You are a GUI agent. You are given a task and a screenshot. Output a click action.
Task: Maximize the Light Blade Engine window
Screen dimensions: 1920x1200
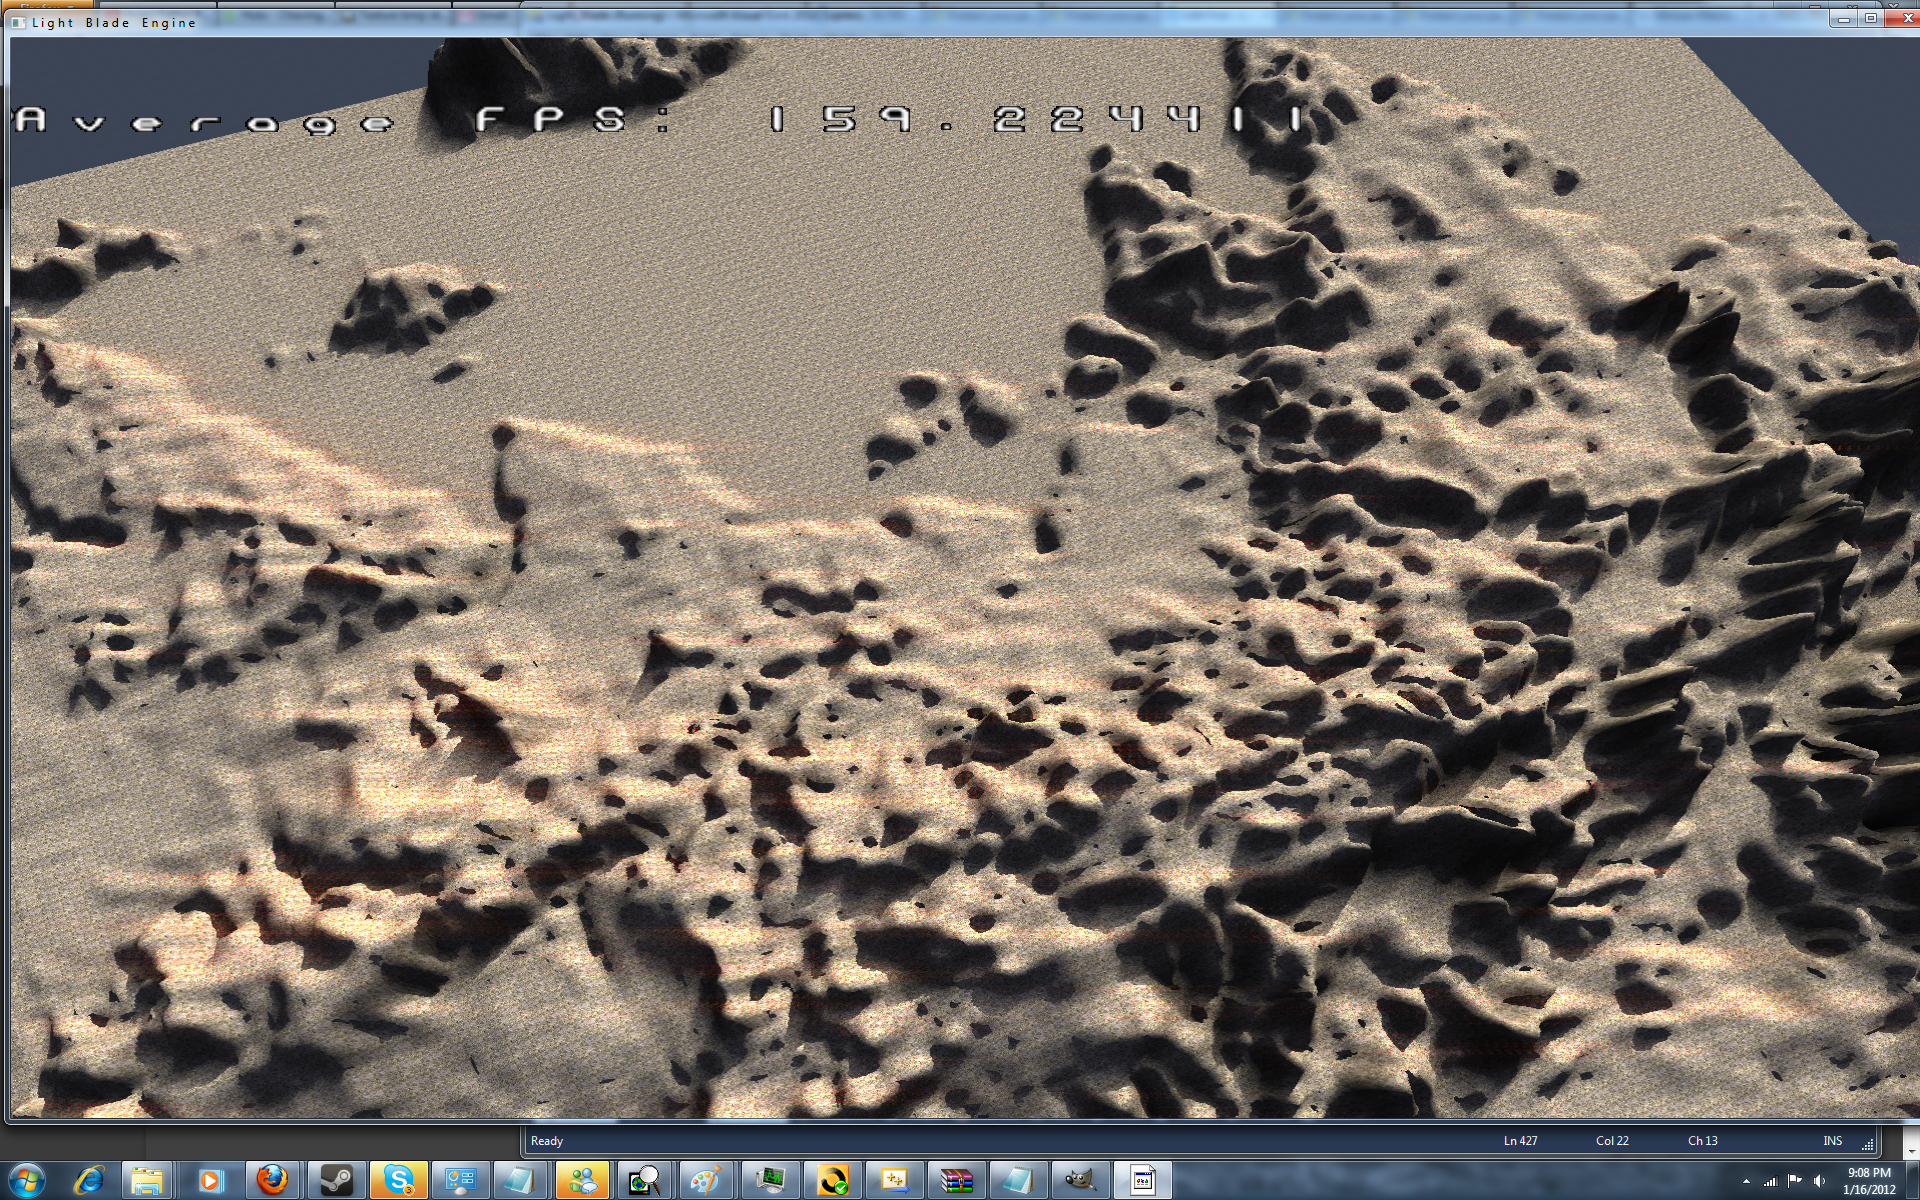point(1870,18)
